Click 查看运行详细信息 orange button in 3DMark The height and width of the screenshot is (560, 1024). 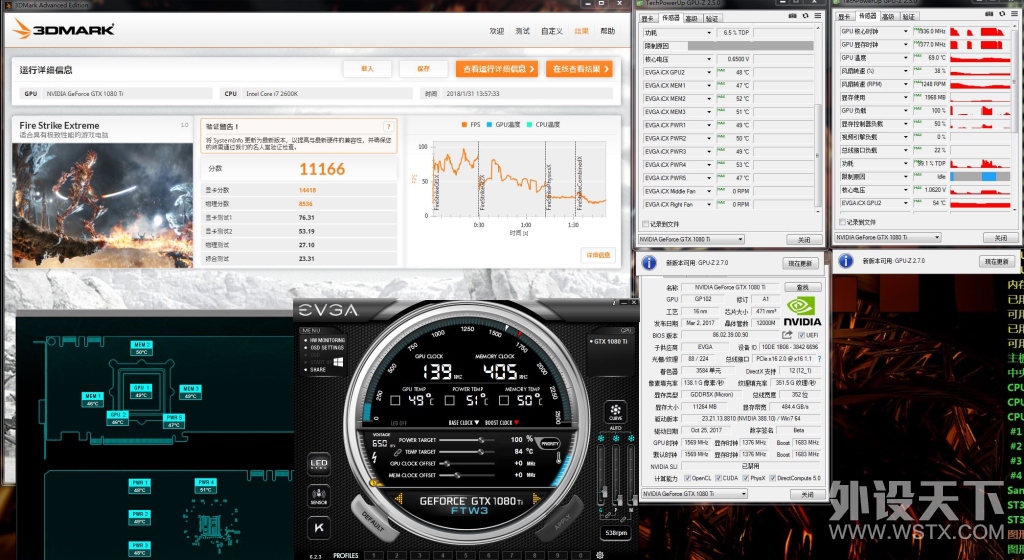496,69
